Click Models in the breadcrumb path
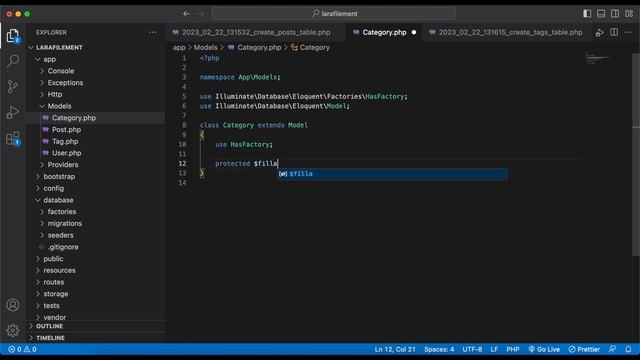This screenshot has height=360, width=640. (x=205, y=47)
